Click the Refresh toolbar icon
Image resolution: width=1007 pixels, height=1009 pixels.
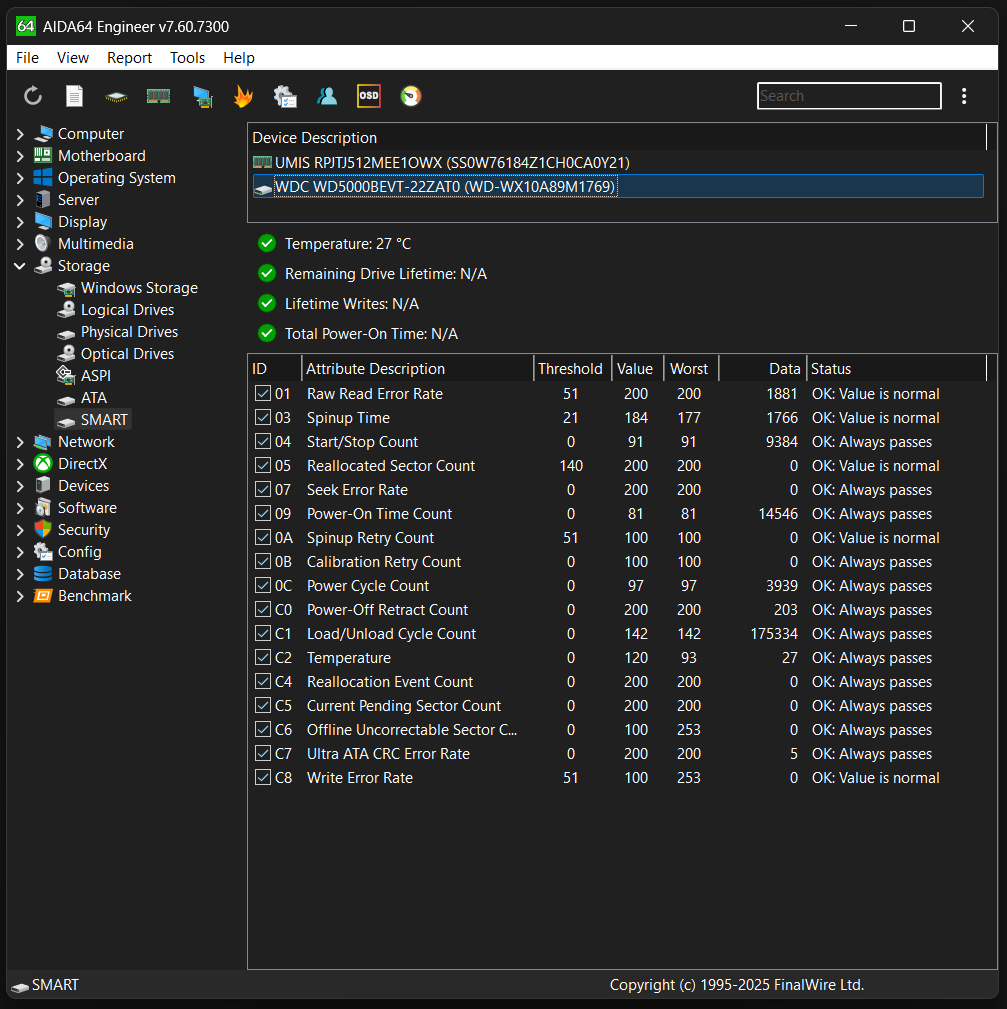33,96
